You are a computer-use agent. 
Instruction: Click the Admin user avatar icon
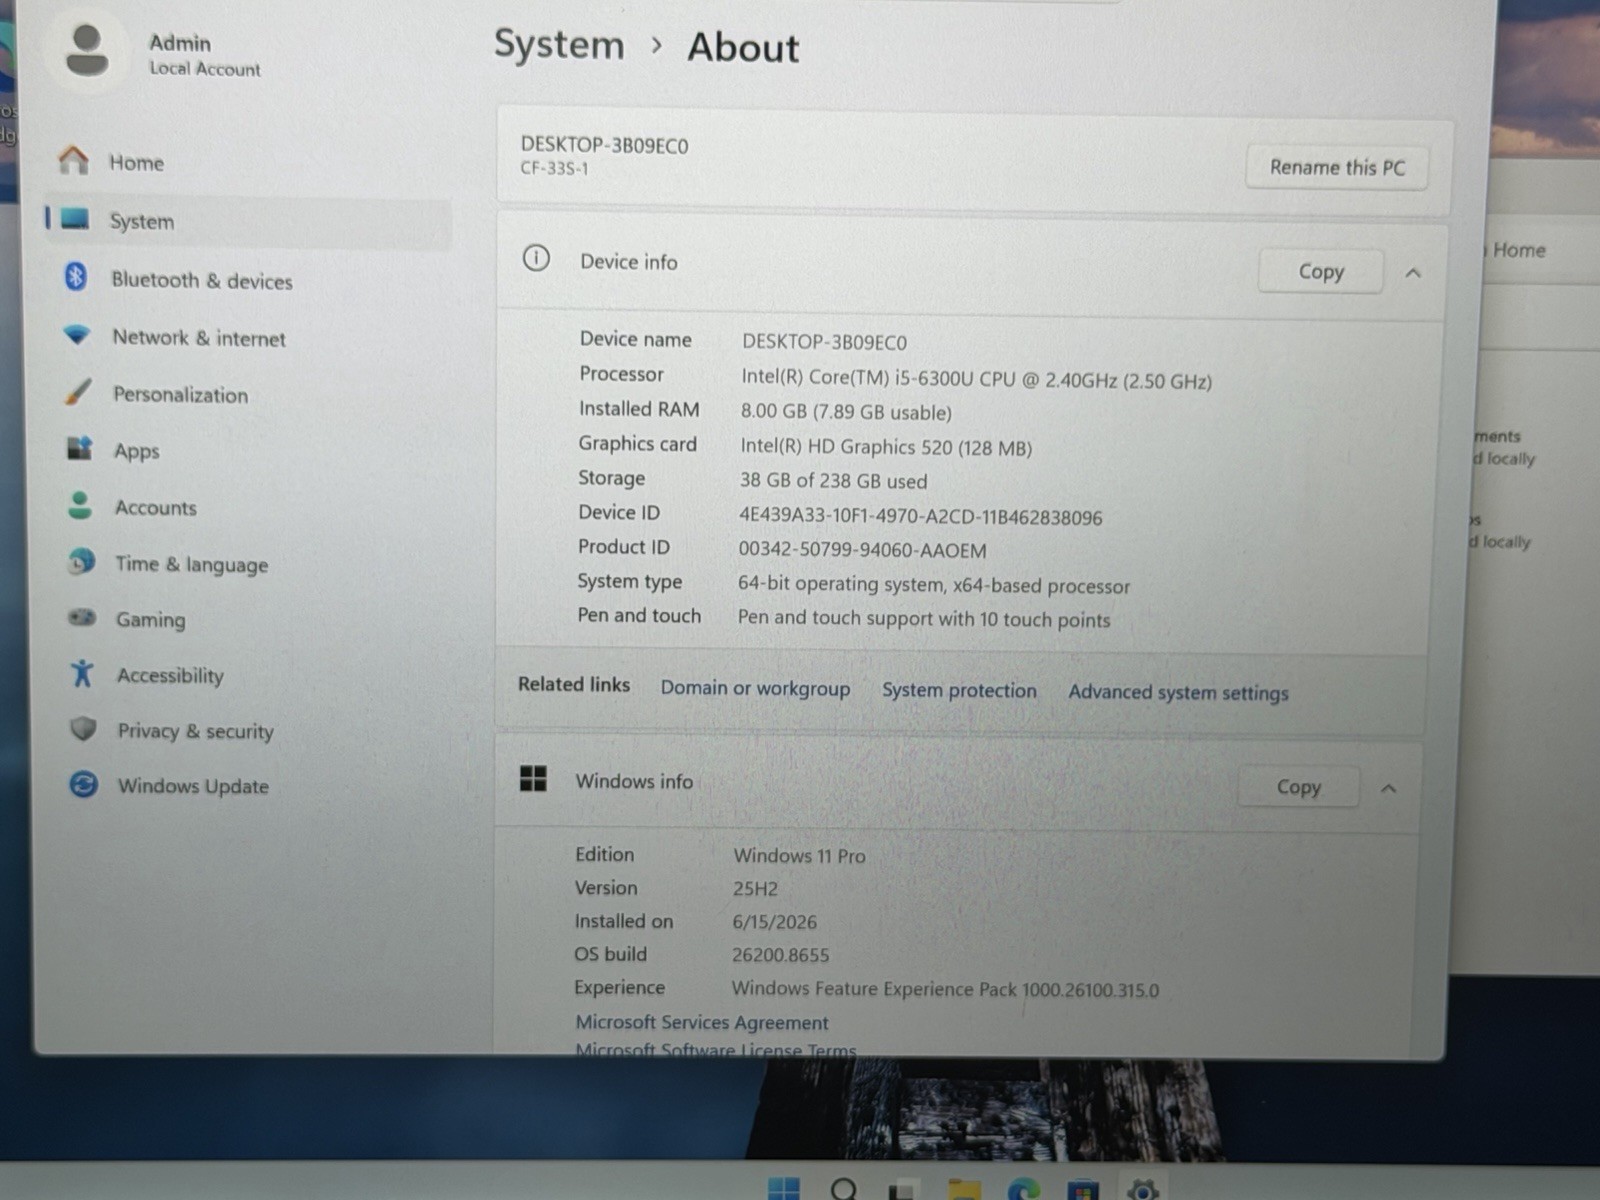[87, 51]
